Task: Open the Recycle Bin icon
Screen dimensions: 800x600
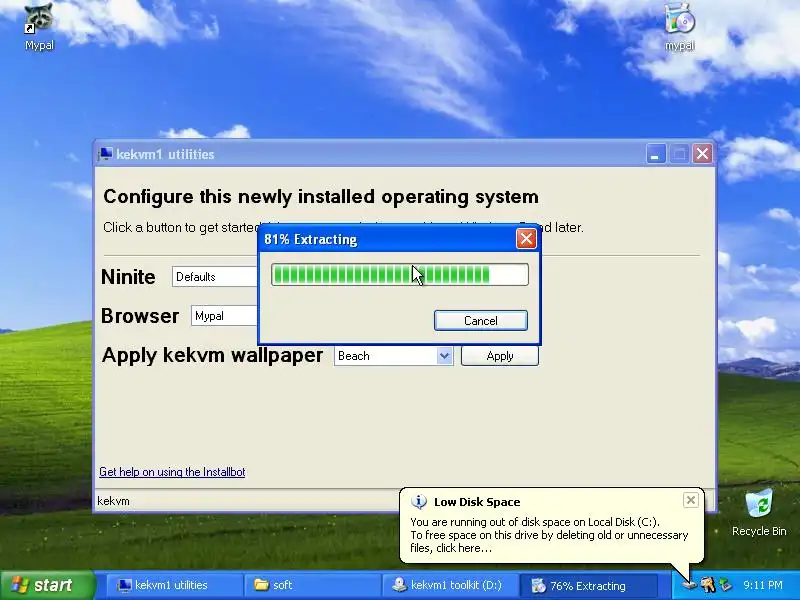Action: [x=759, y=513]
